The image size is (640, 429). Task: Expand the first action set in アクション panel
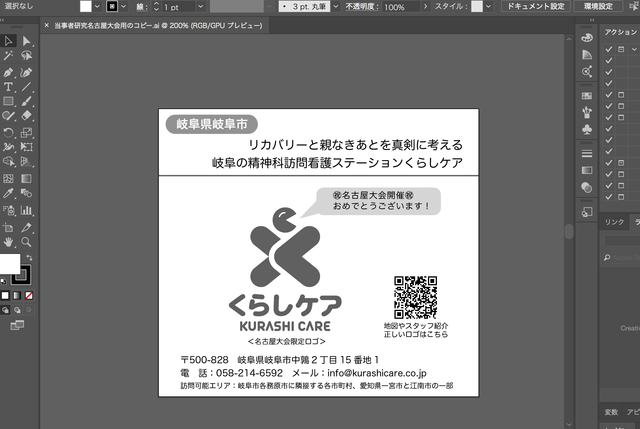pos(633,49)
